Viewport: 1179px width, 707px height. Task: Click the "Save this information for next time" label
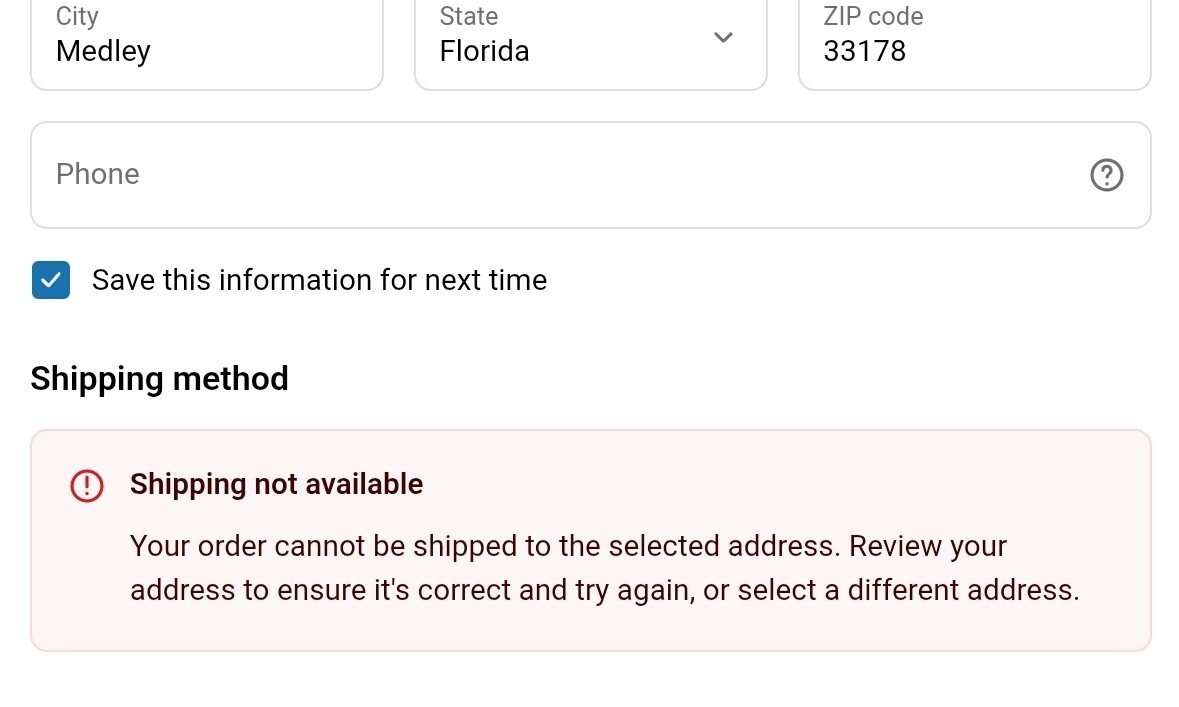(x=319, y=281)
